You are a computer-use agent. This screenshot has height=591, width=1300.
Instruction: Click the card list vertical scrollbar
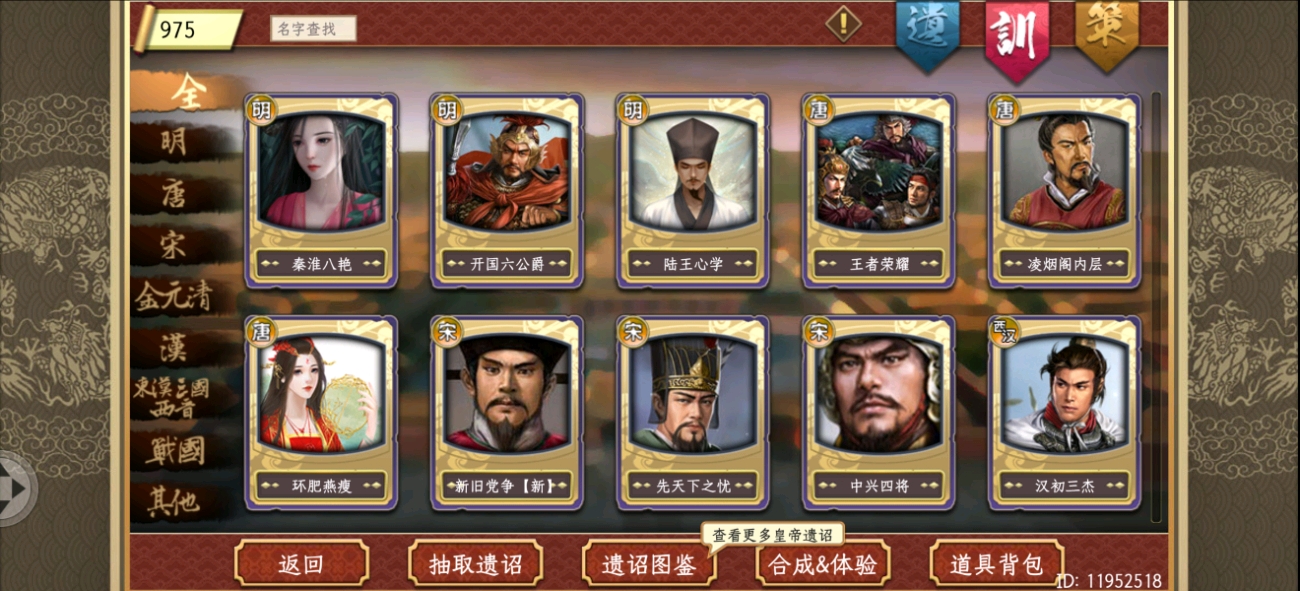tap(1157, 307)
